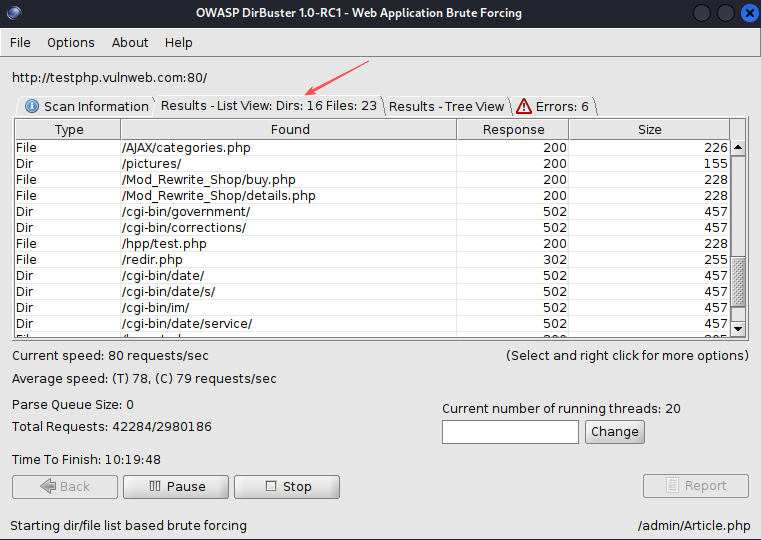Viewport: 761px width, 540px height.
Task: Pause the running scan
Action: [x=176, y=487]
